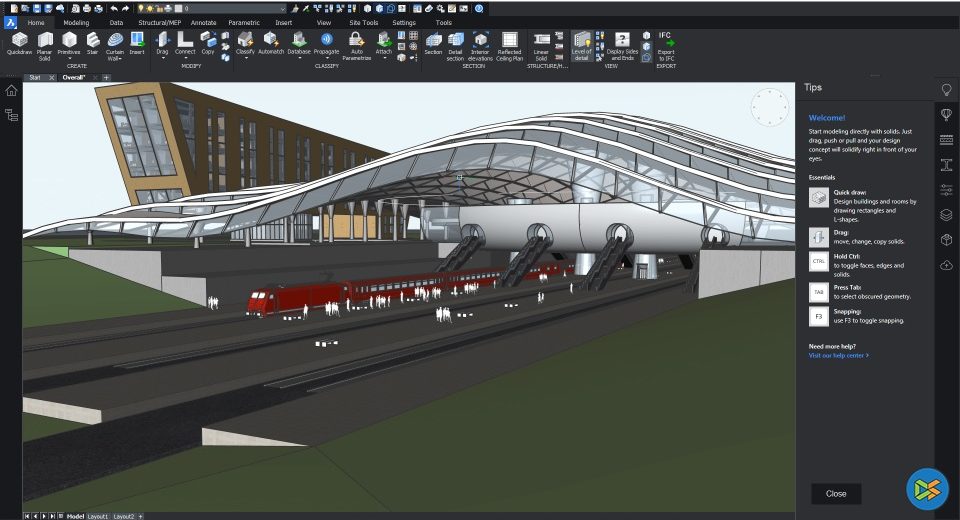Expand the Primitives dropdown
The width and height of the screenshot is (960, 520).
click(x=69, y=56)
